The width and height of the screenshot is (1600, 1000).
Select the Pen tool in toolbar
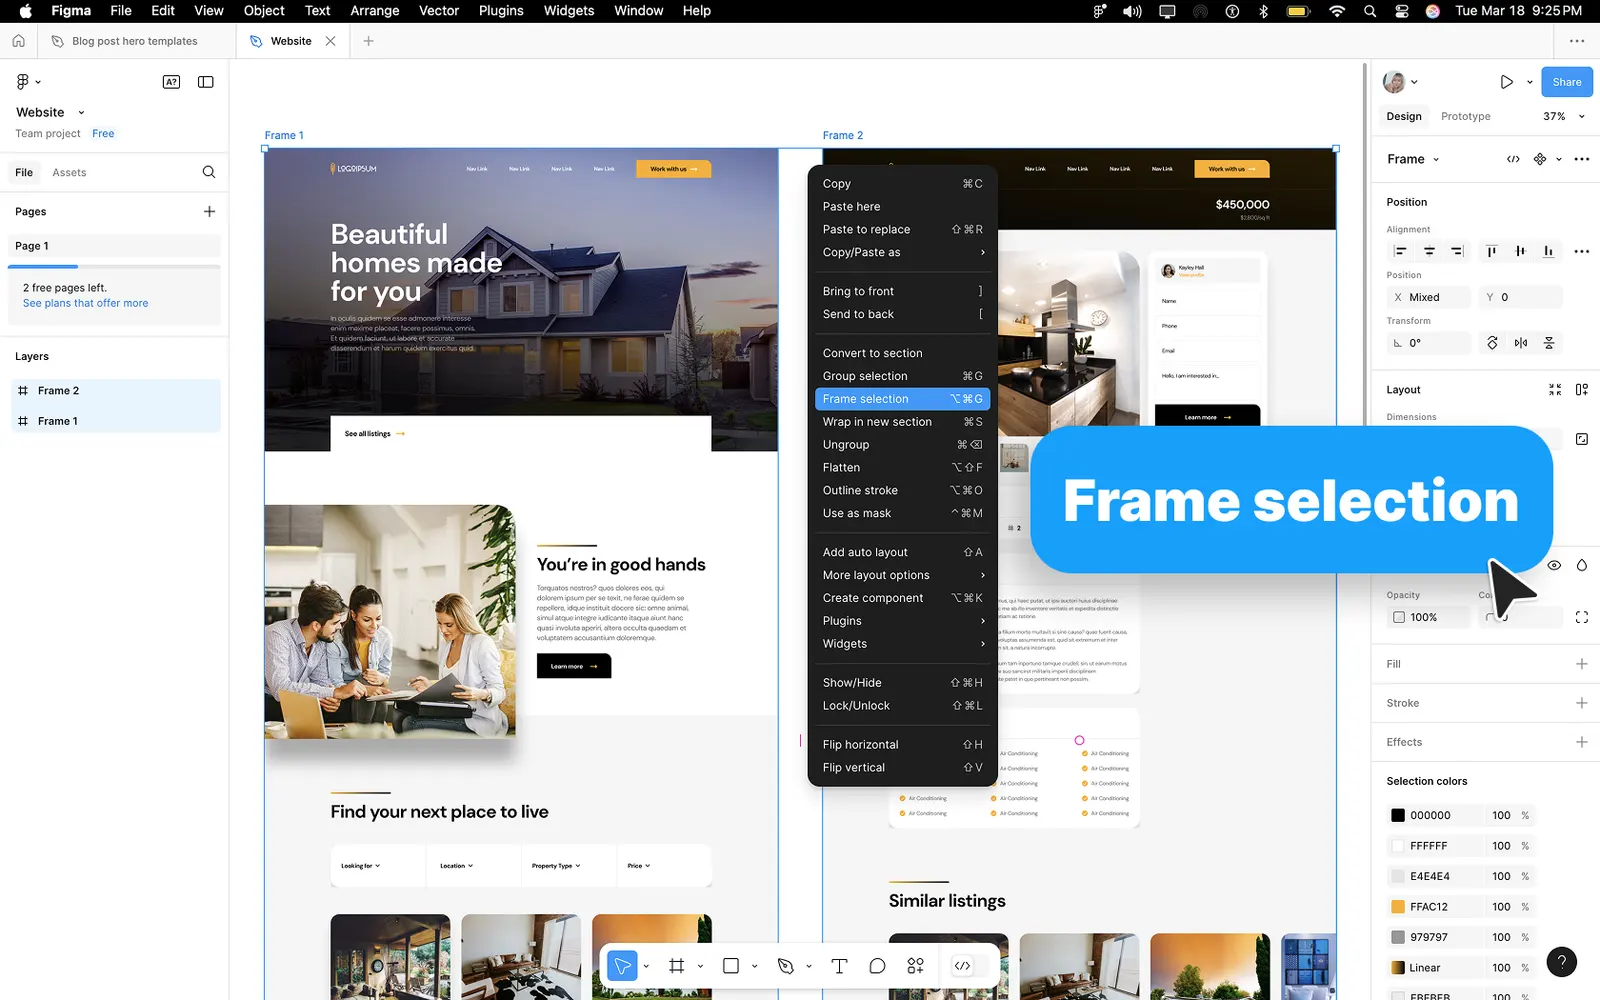click(x=785, y=966)
